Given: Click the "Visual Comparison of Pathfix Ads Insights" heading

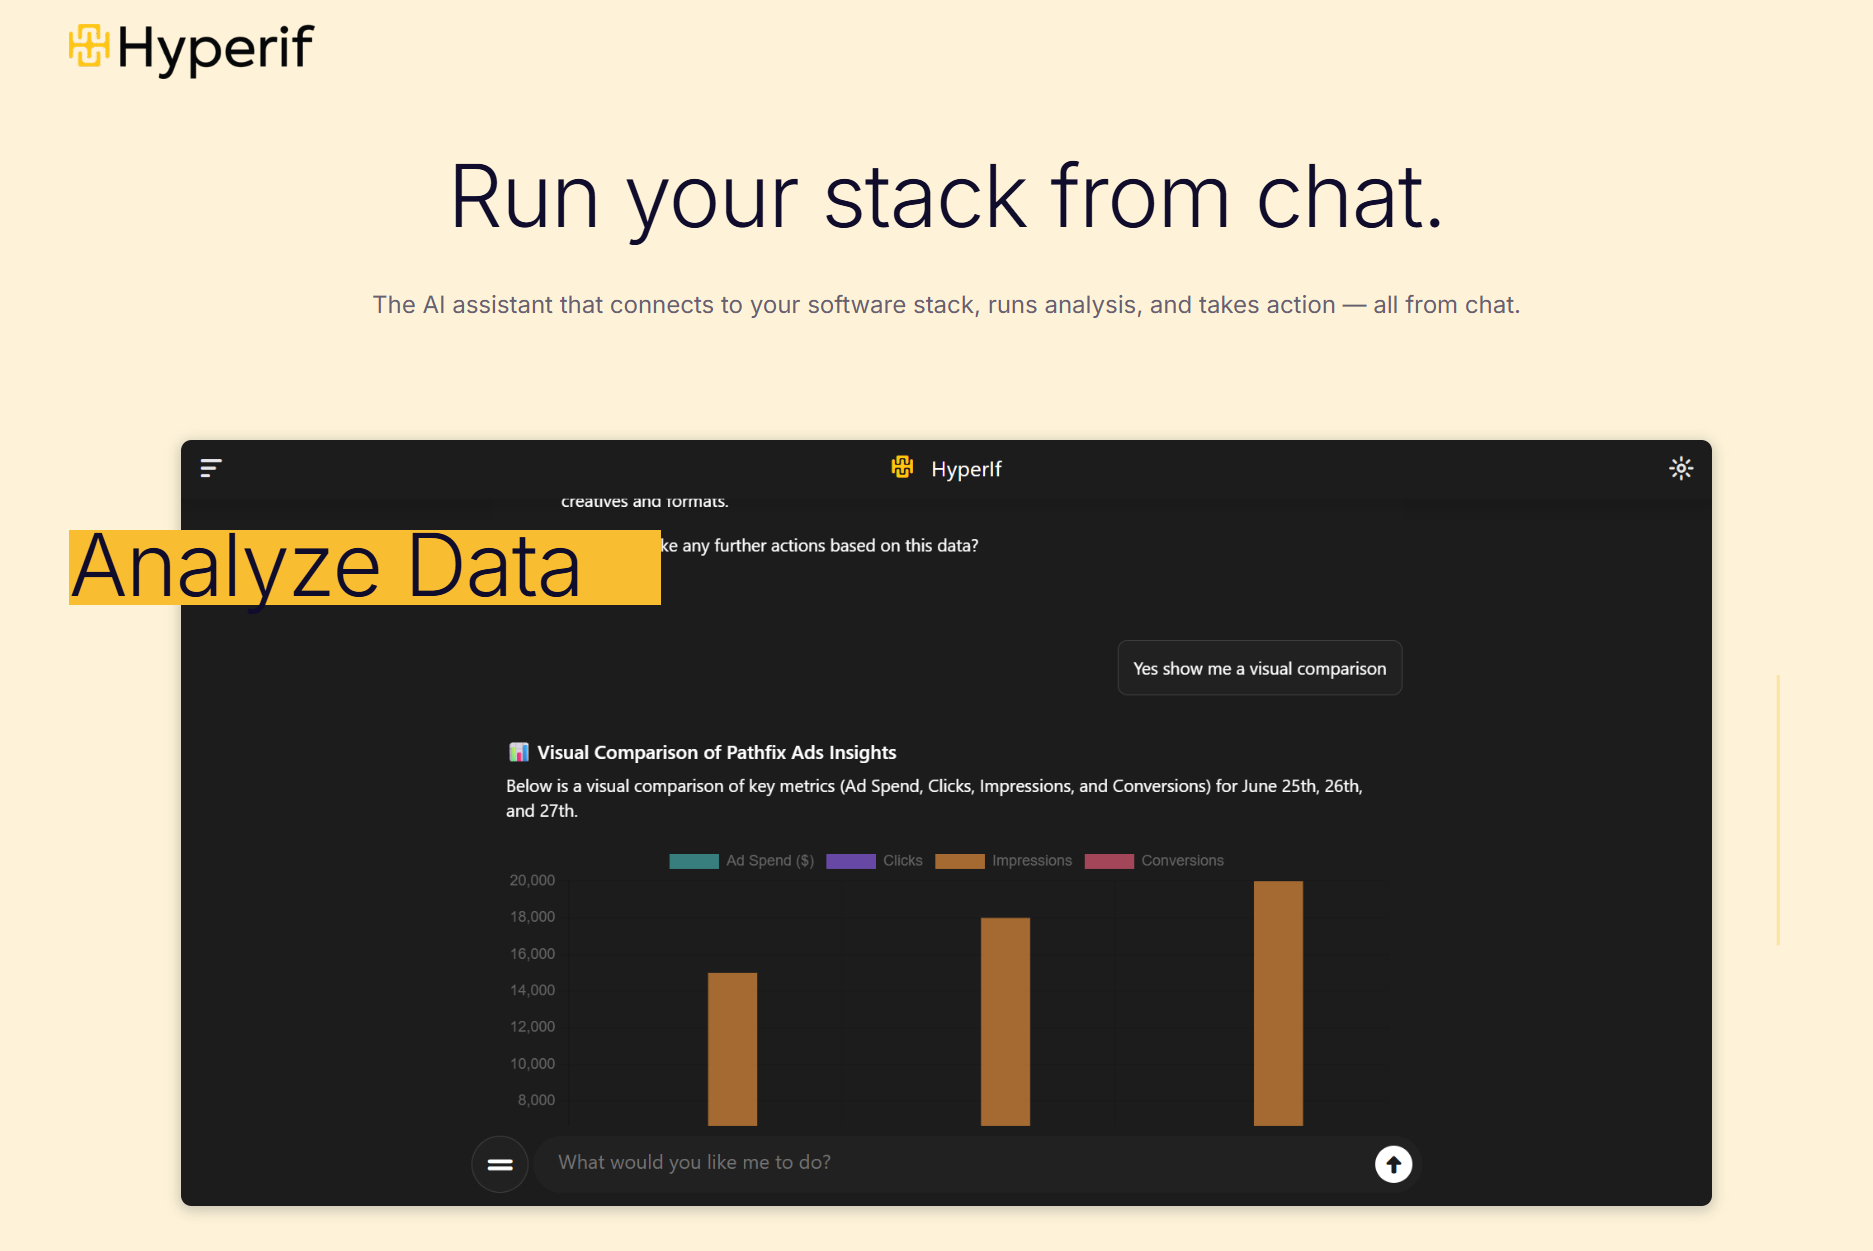Looking at the screenshot, I should (716, 752).
